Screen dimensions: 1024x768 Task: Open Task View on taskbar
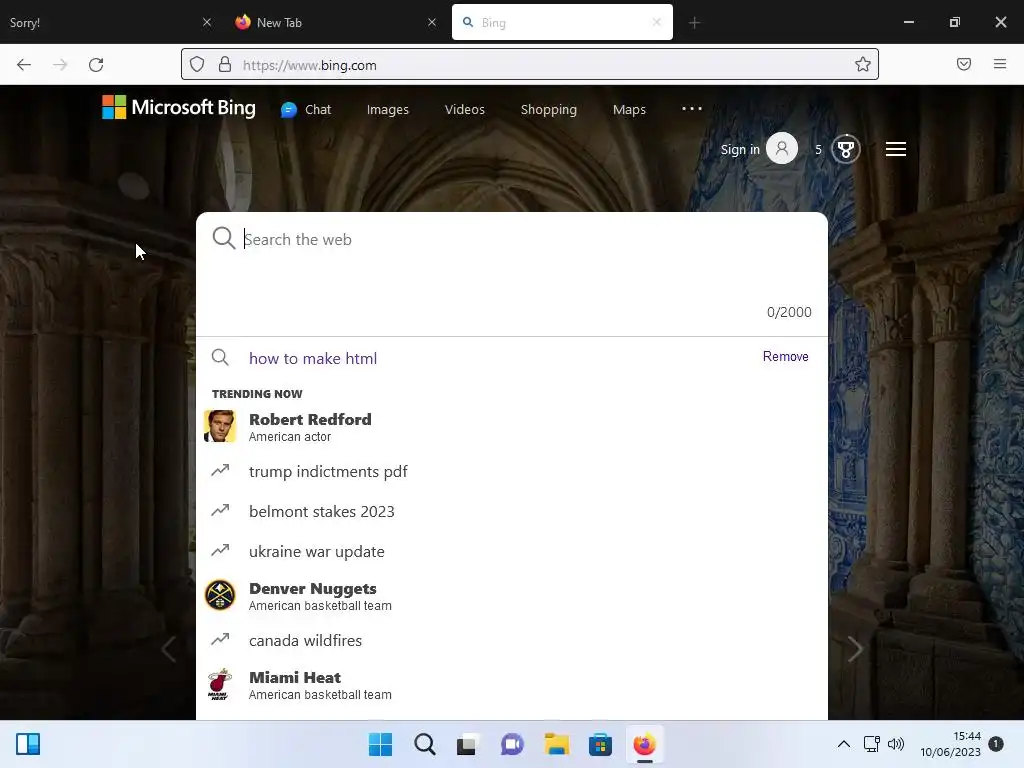(x=468, y=744)
